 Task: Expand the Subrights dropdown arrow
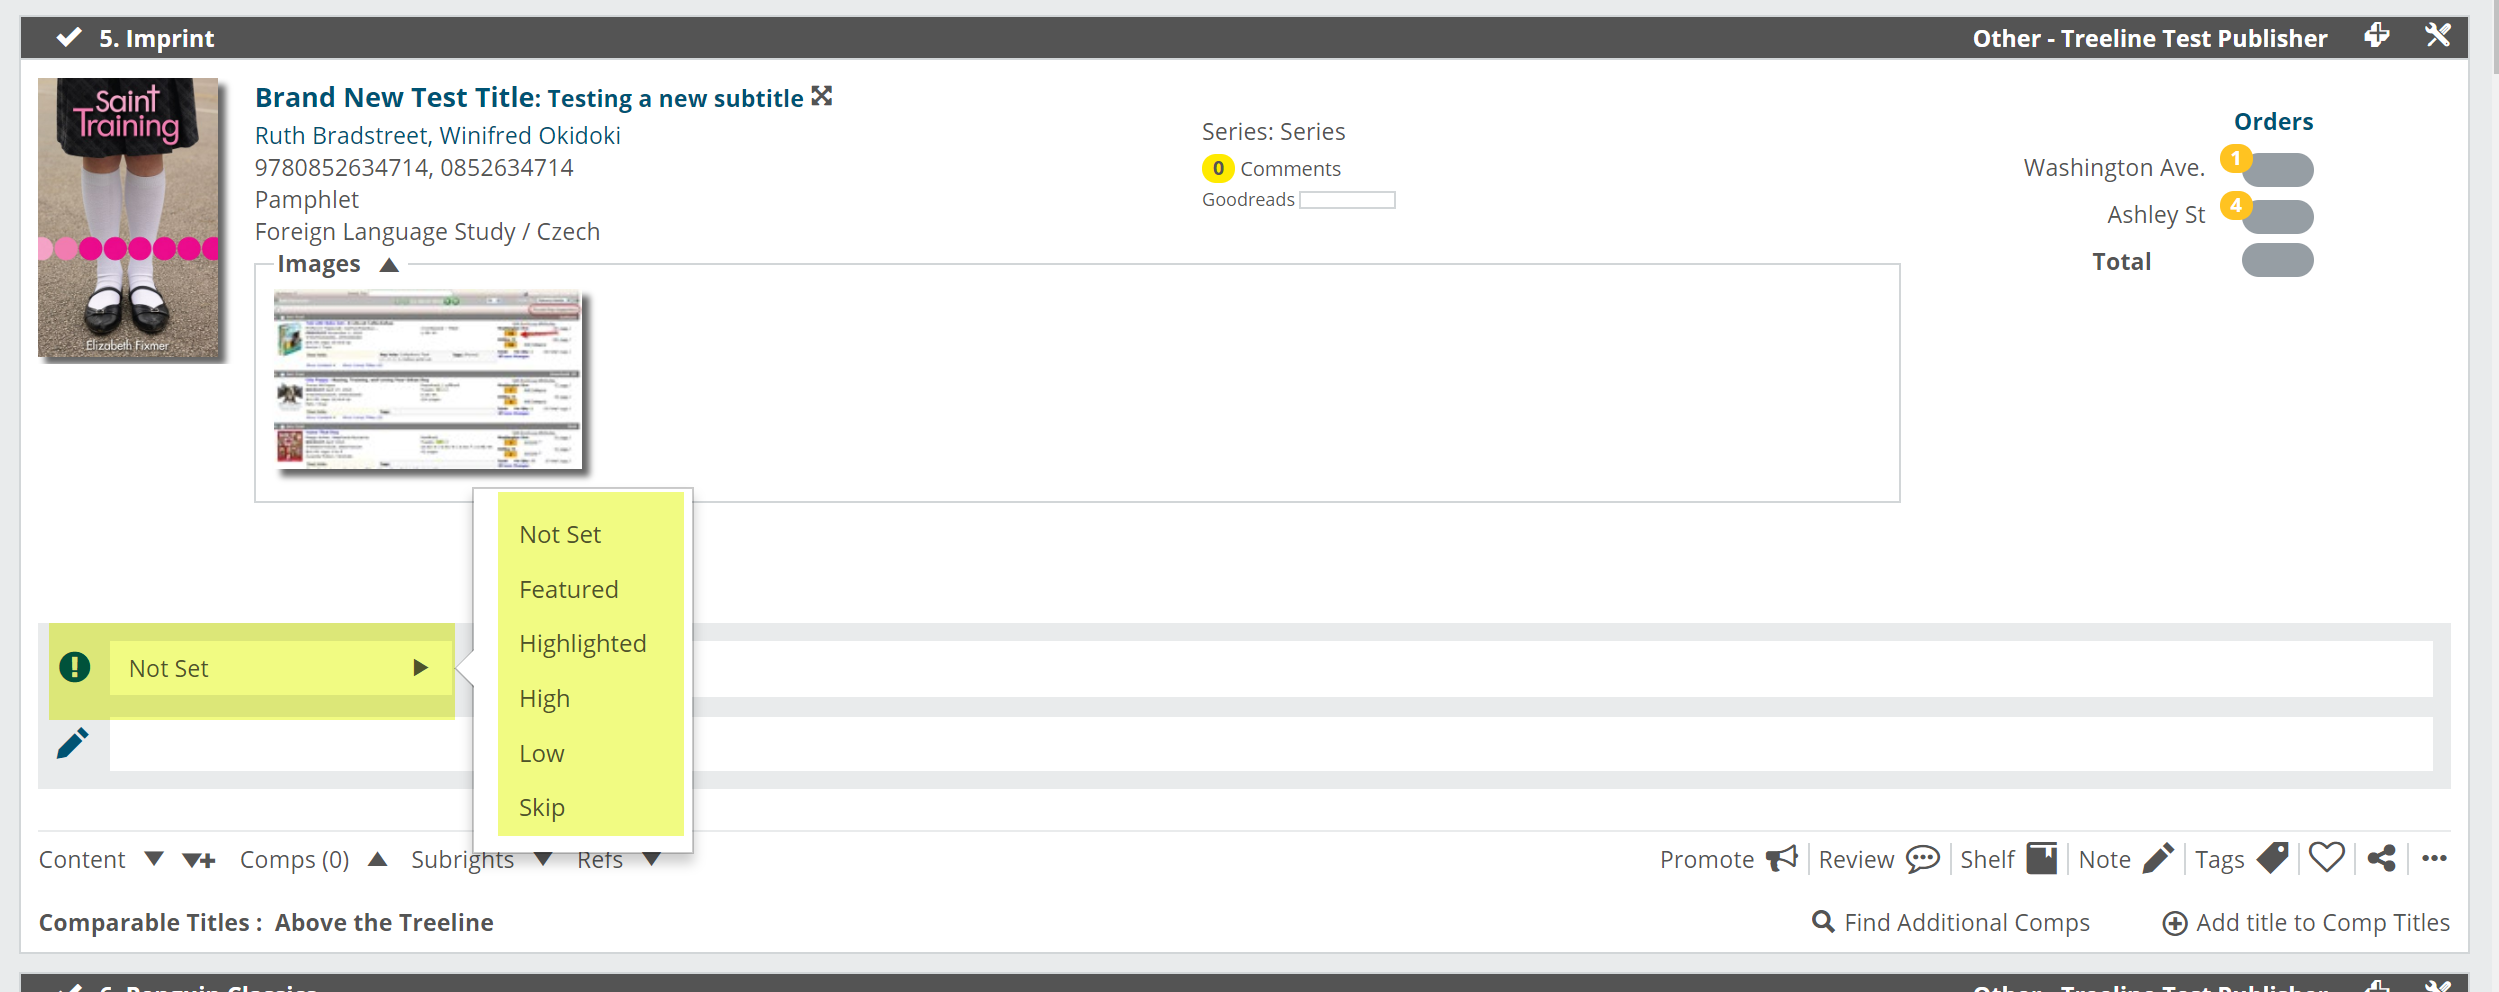543,859
